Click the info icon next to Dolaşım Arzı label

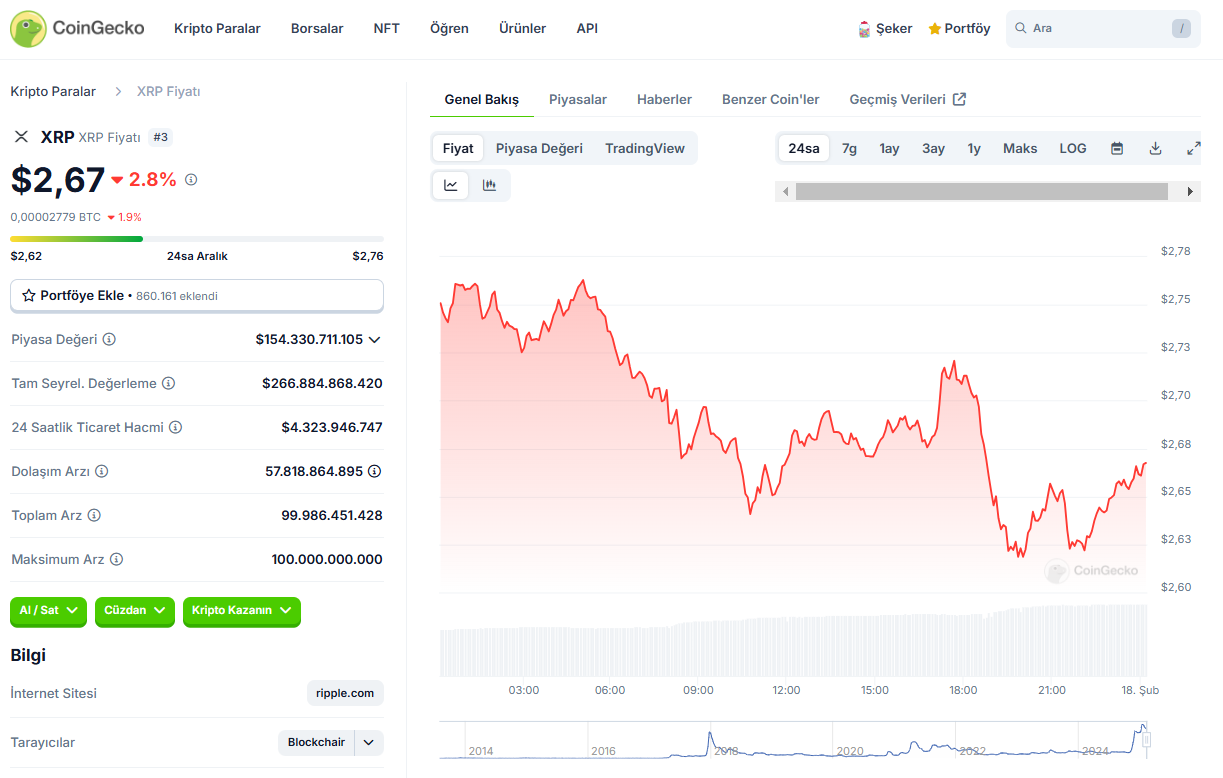101,471
